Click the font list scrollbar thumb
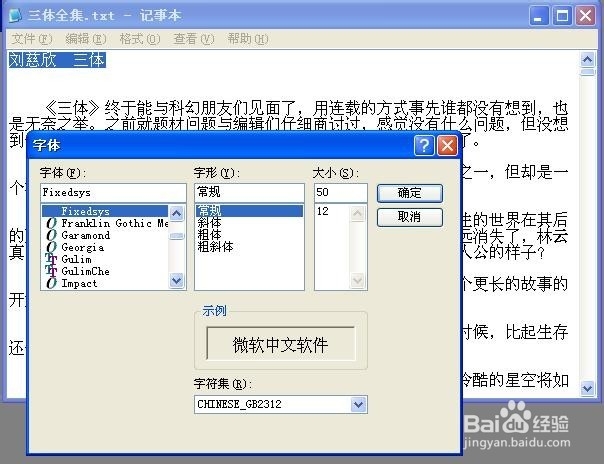604x464 pixels. [177, 236]
